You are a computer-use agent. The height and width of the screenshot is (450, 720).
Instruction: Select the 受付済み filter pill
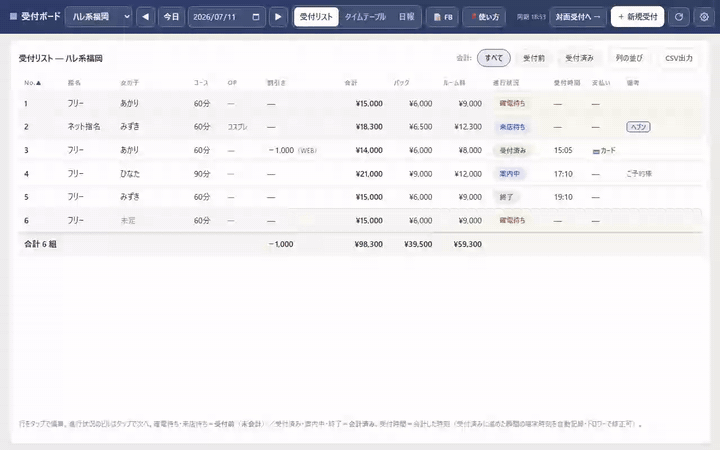[x=579, y=58]
